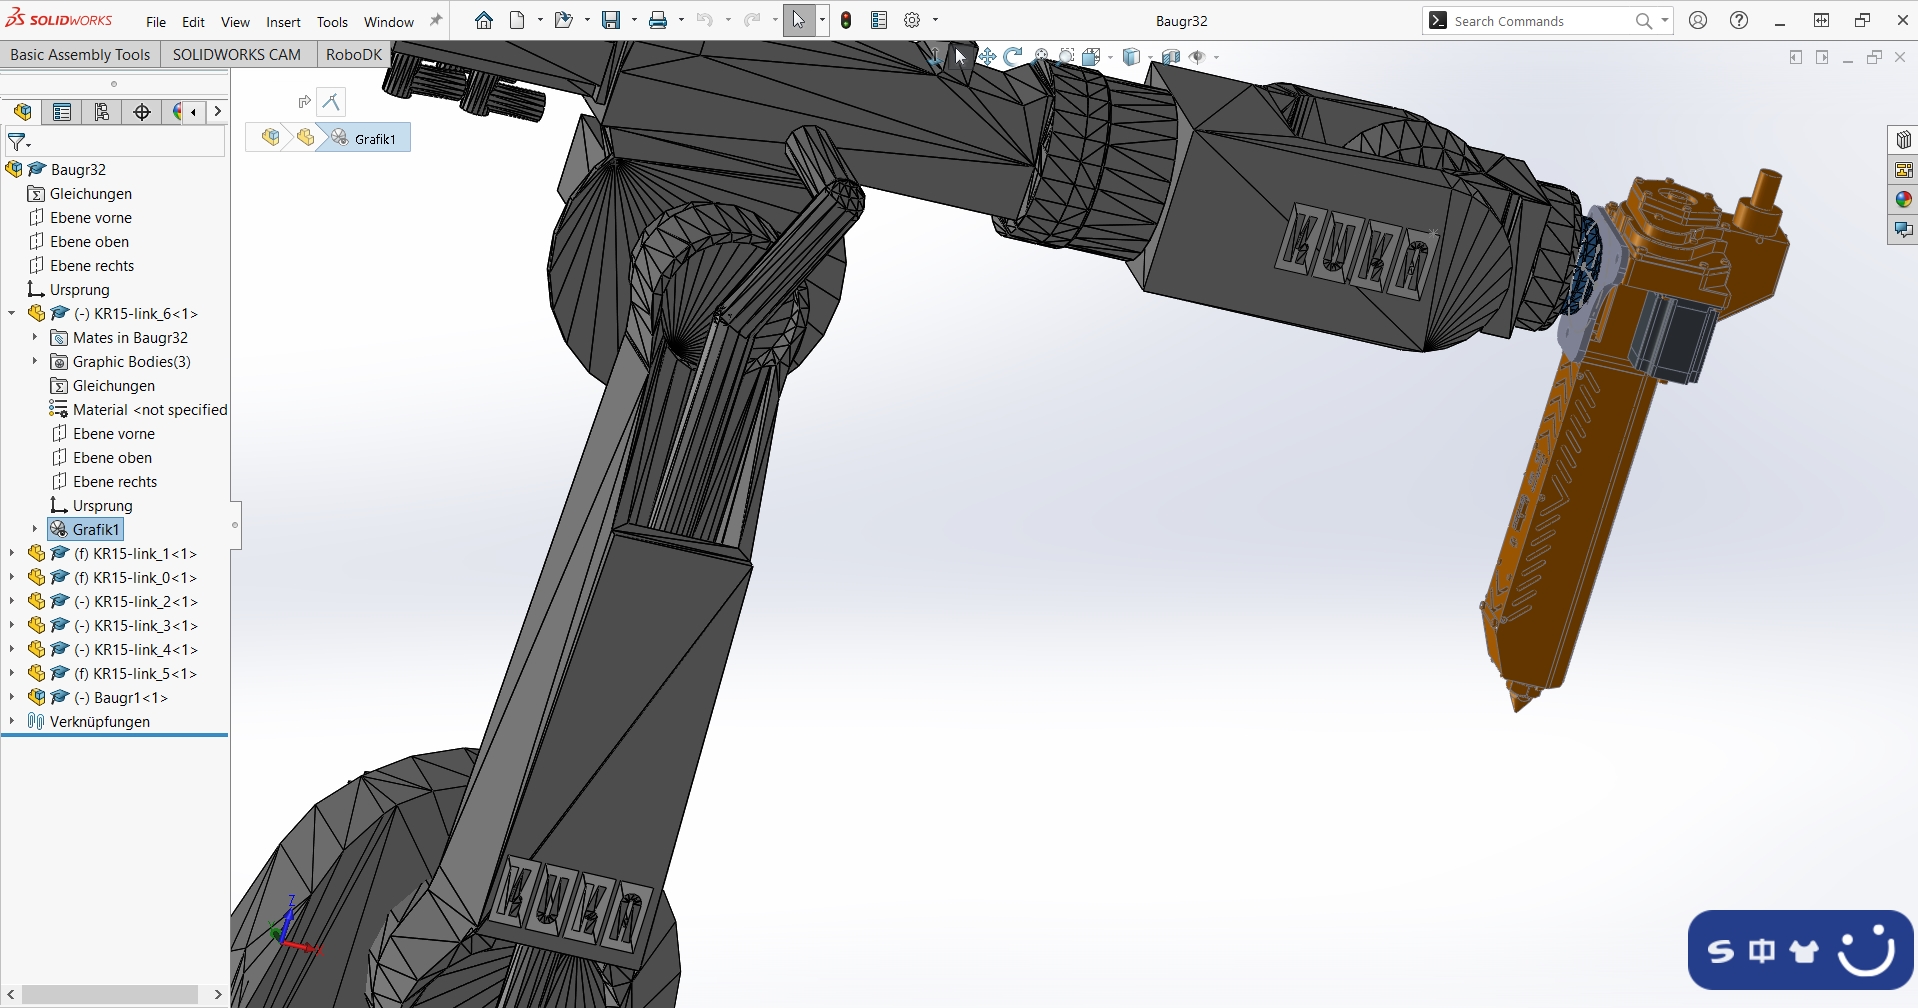Open the DimXpertManager crosshair tab
This screenshot has width=1918, height=1008.
(x=142, y=112)
